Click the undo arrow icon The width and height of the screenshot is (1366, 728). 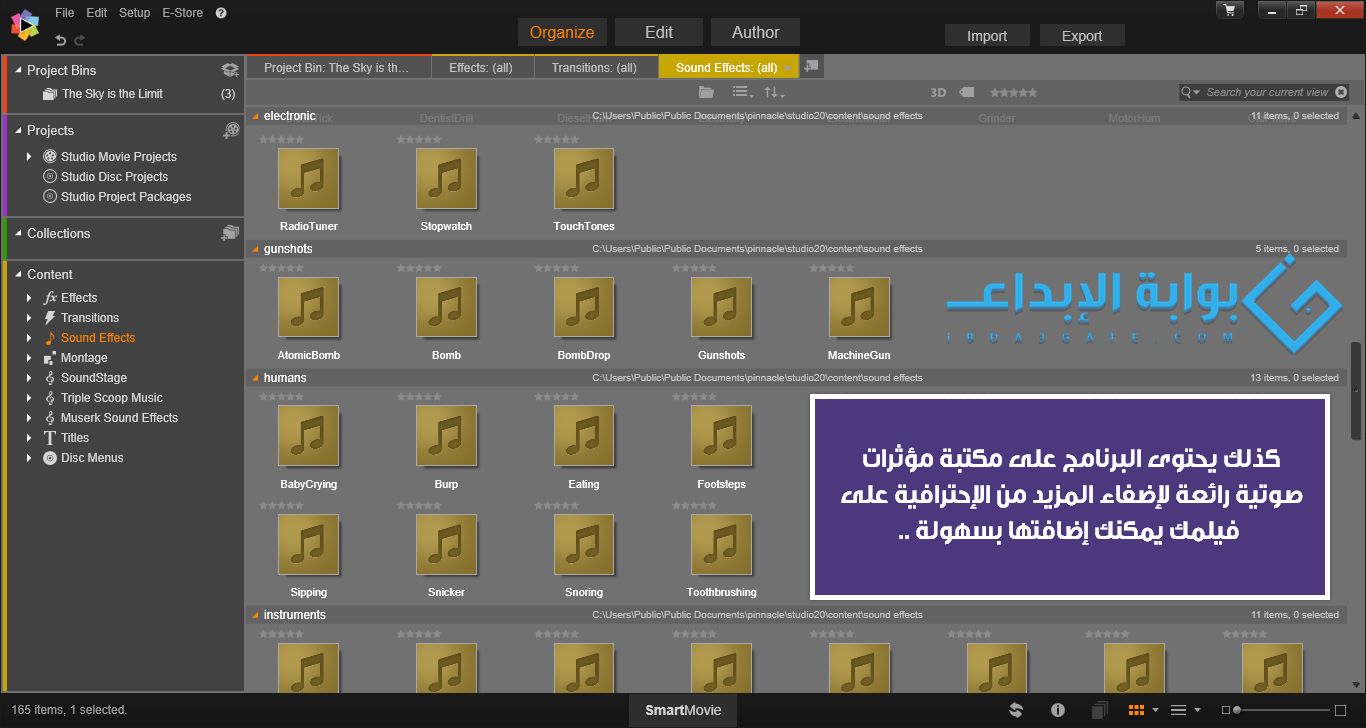61,40
